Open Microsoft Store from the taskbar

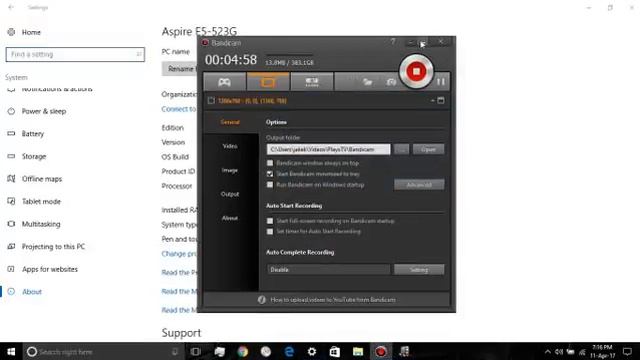335,351
